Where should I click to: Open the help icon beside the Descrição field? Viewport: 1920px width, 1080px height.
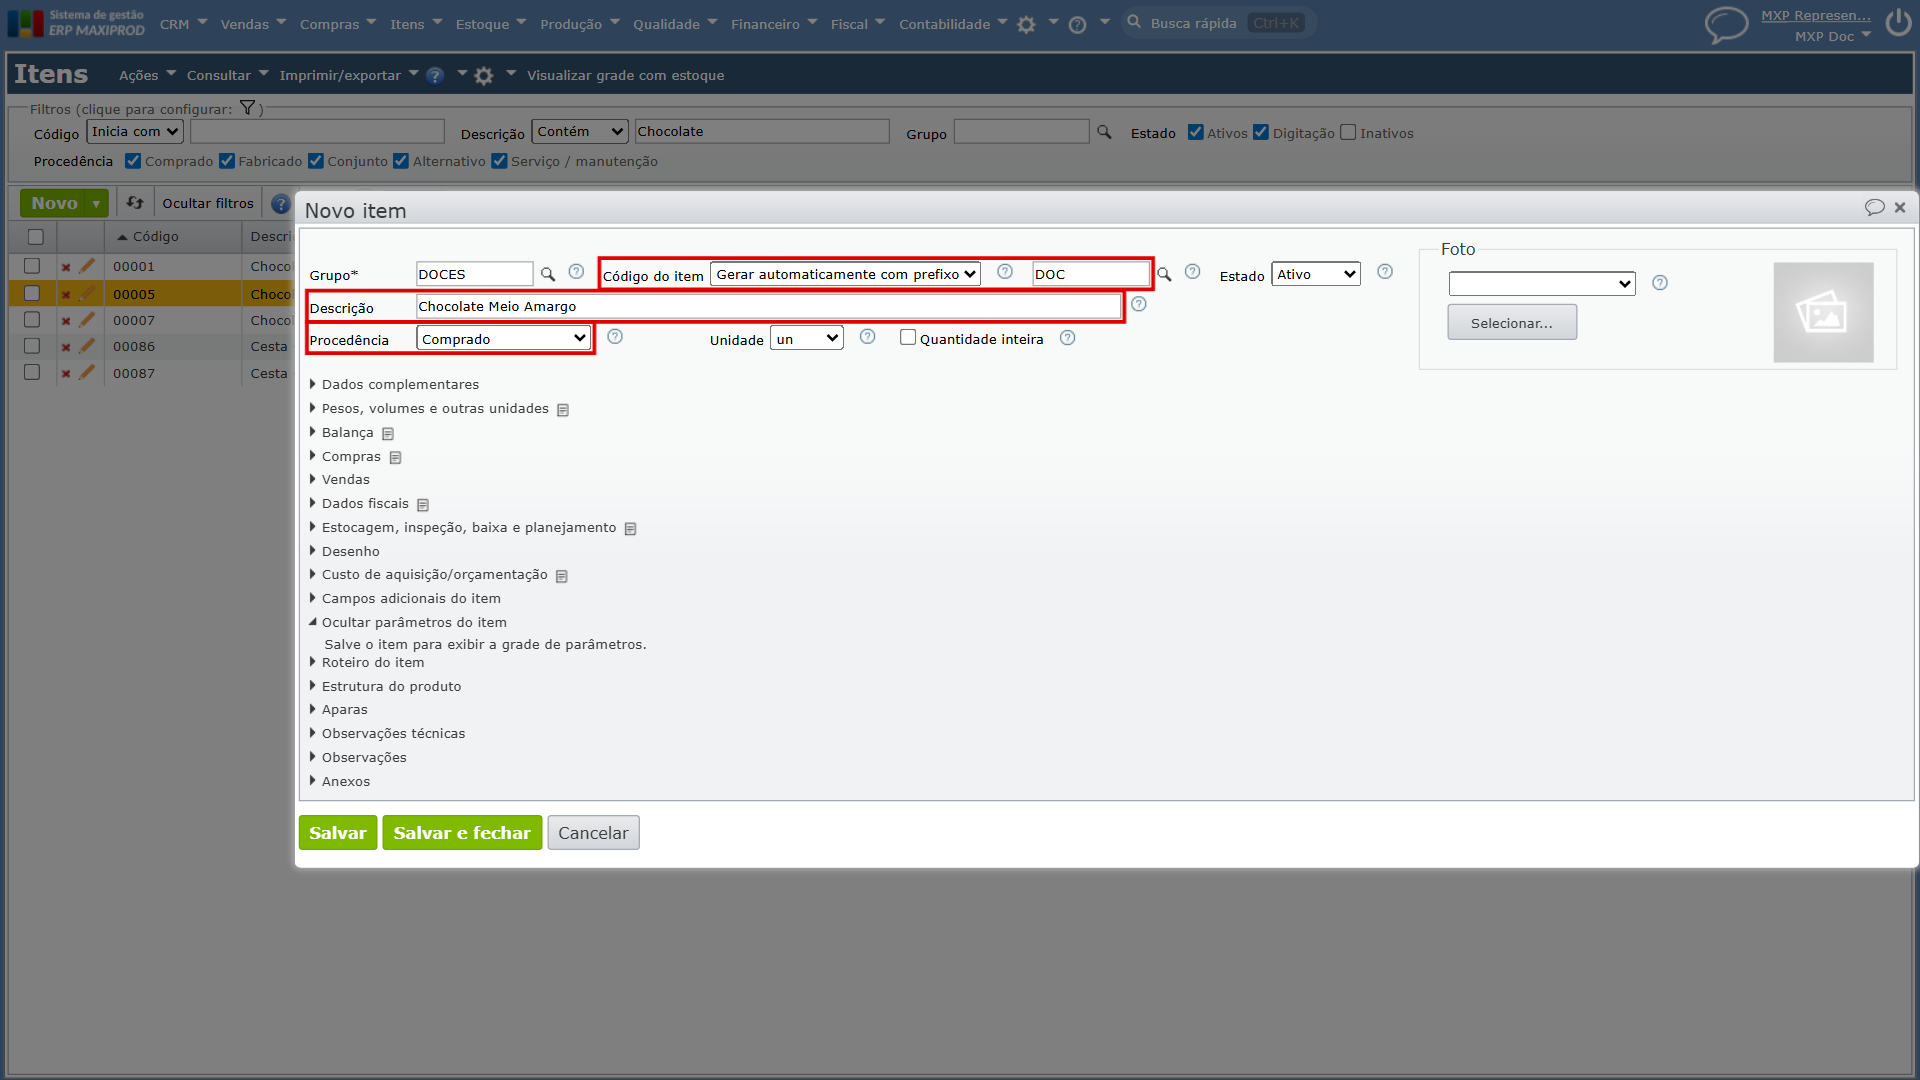tap(1138, 304)
